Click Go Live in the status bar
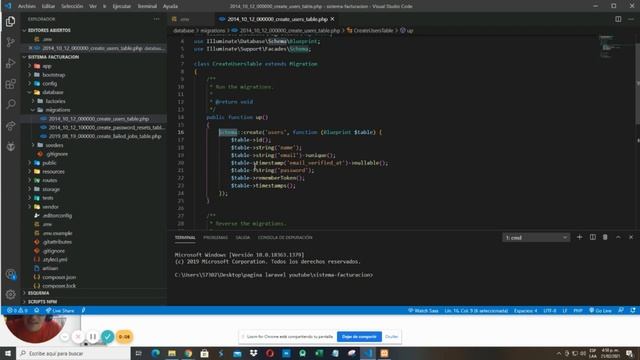The height and width of the screenshot is (360, 640). (600, 311)
